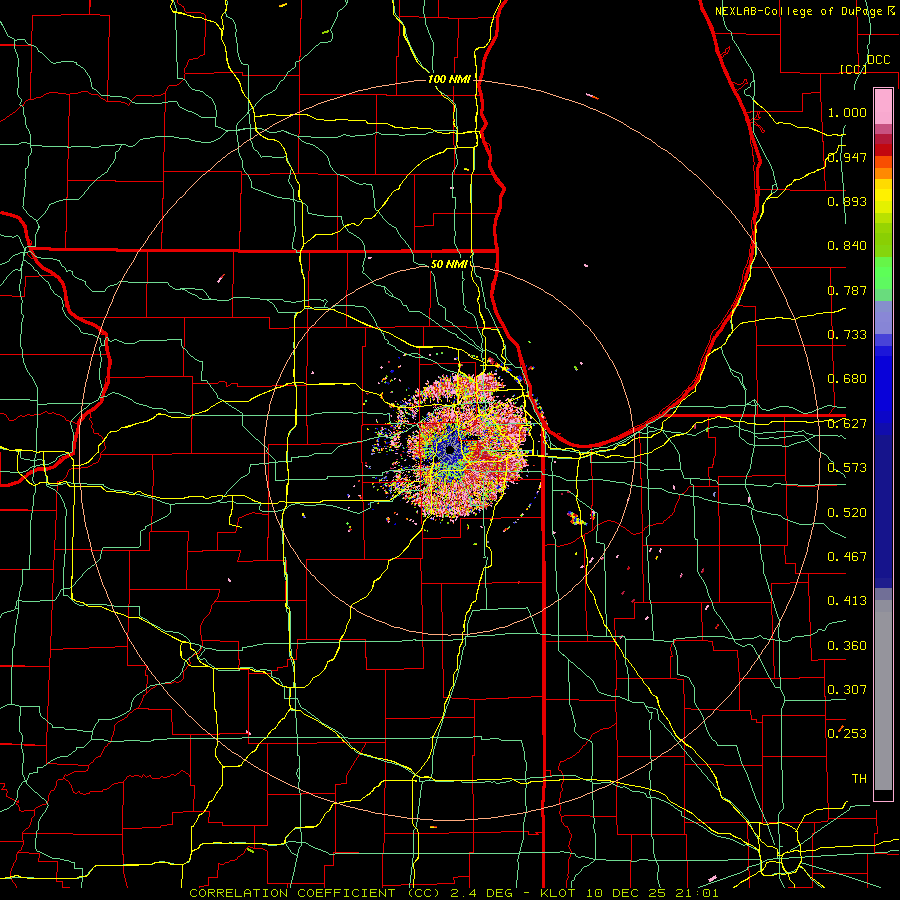Screen dimensions: 900x900
Task: Click the 0.787 color scale value
Action: [847, 290]
